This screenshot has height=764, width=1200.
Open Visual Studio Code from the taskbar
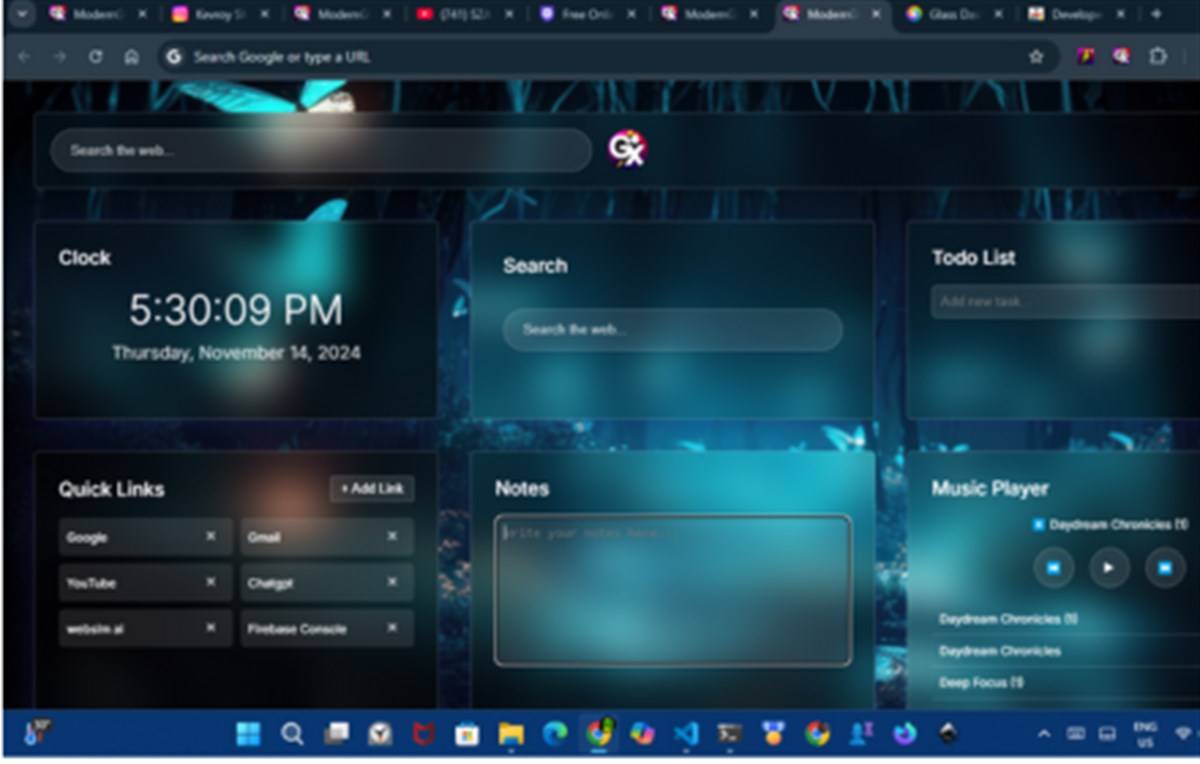coord(686,735)
